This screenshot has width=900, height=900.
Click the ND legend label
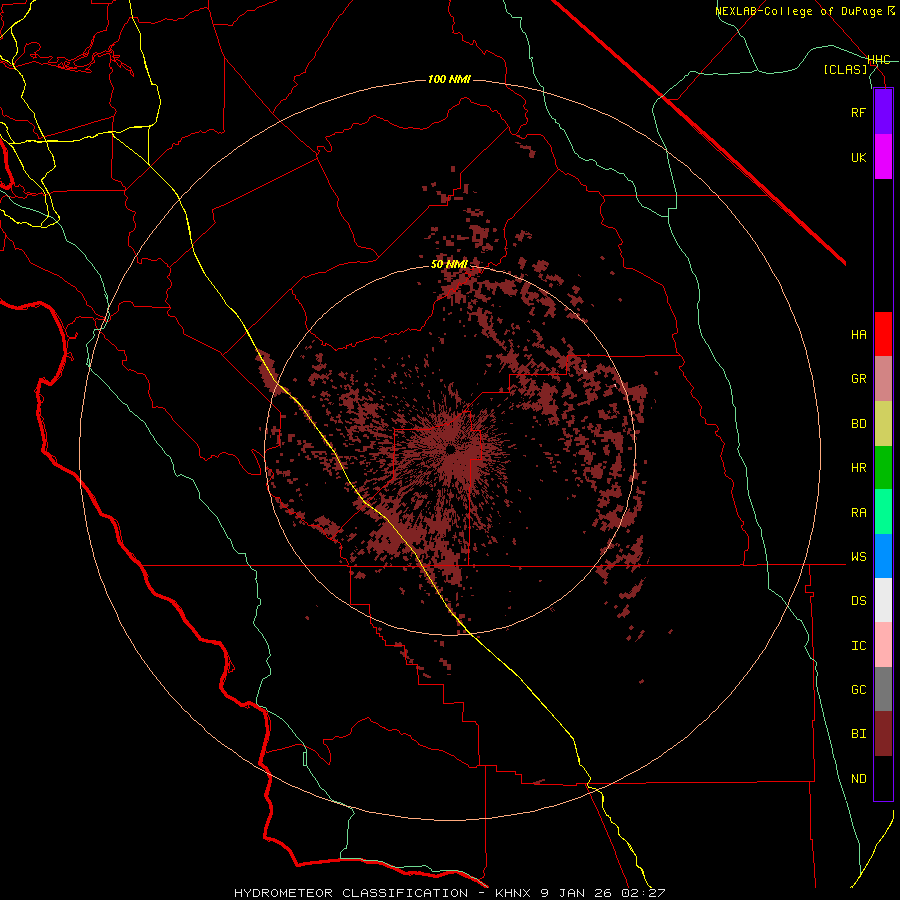(x=858, y=779)
